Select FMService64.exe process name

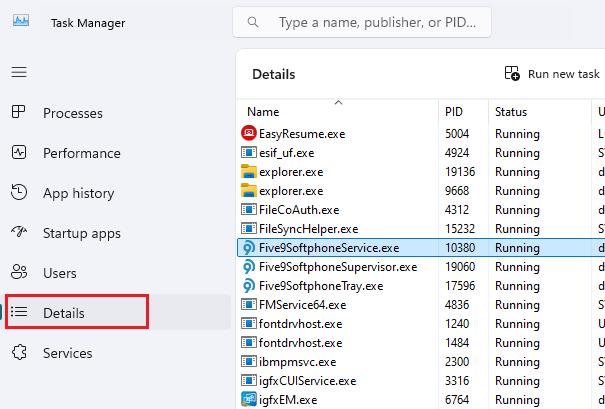(x=302, y=305)
